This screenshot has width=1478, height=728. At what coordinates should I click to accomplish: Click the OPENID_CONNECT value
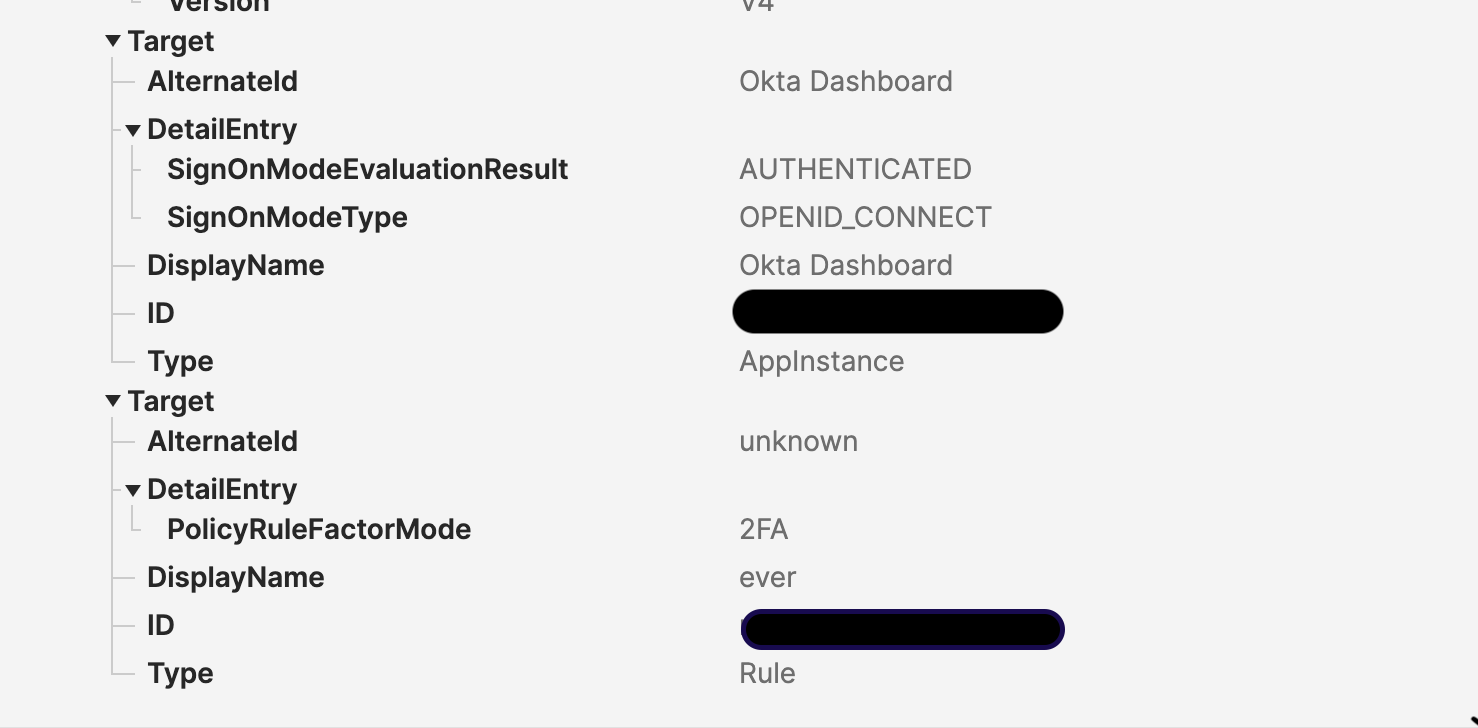(865, 217)
